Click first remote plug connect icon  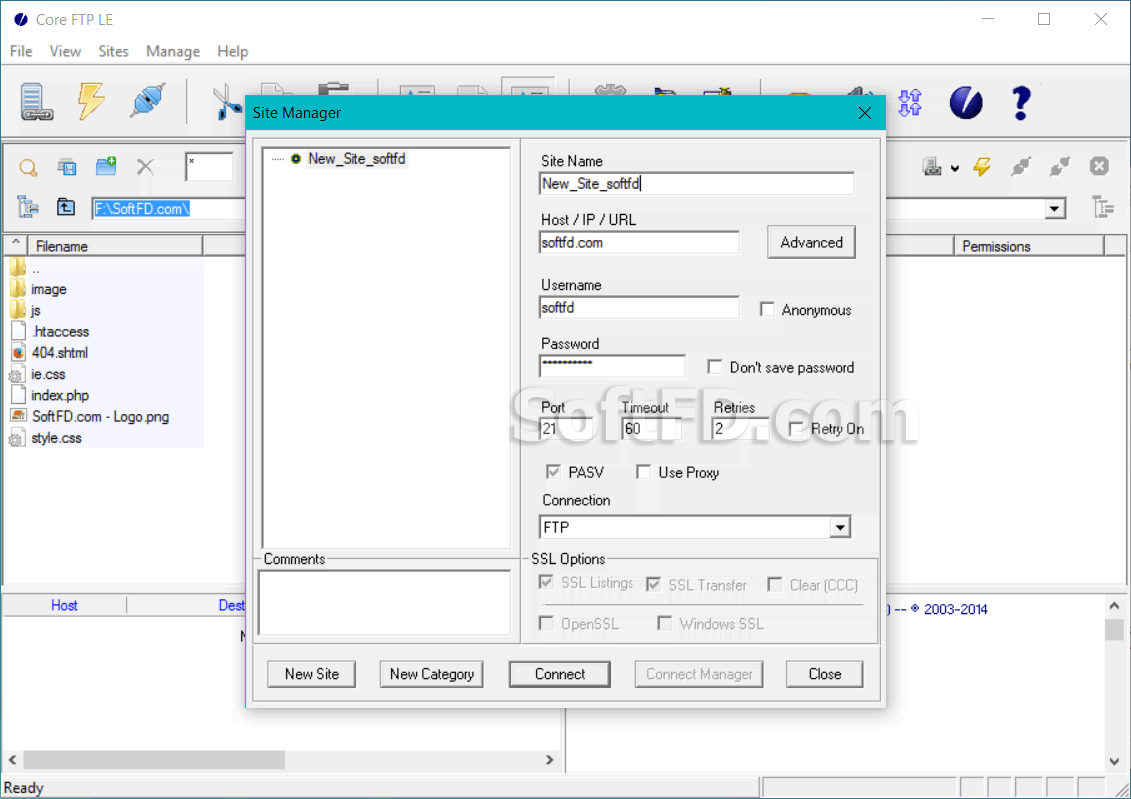pyautogui.click(x=1021, y=167)
